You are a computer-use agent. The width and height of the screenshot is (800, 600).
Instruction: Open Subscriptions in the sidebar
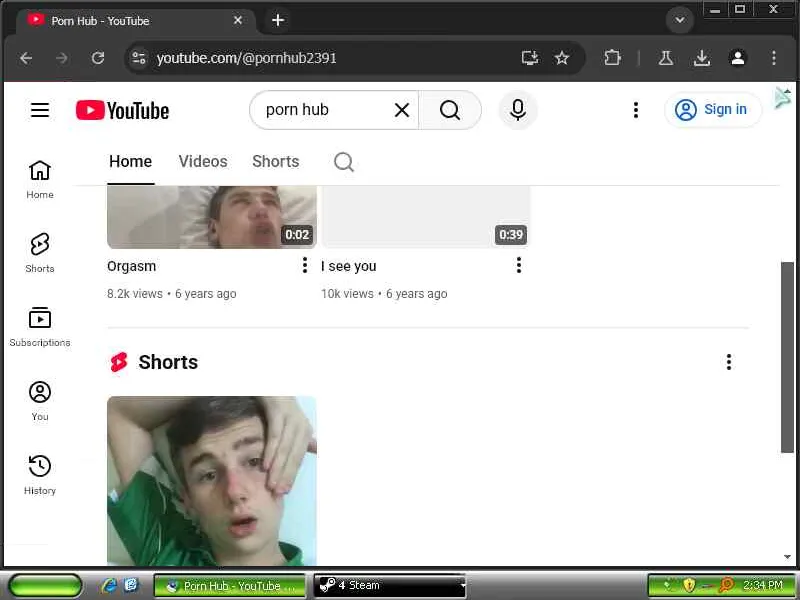40,328
